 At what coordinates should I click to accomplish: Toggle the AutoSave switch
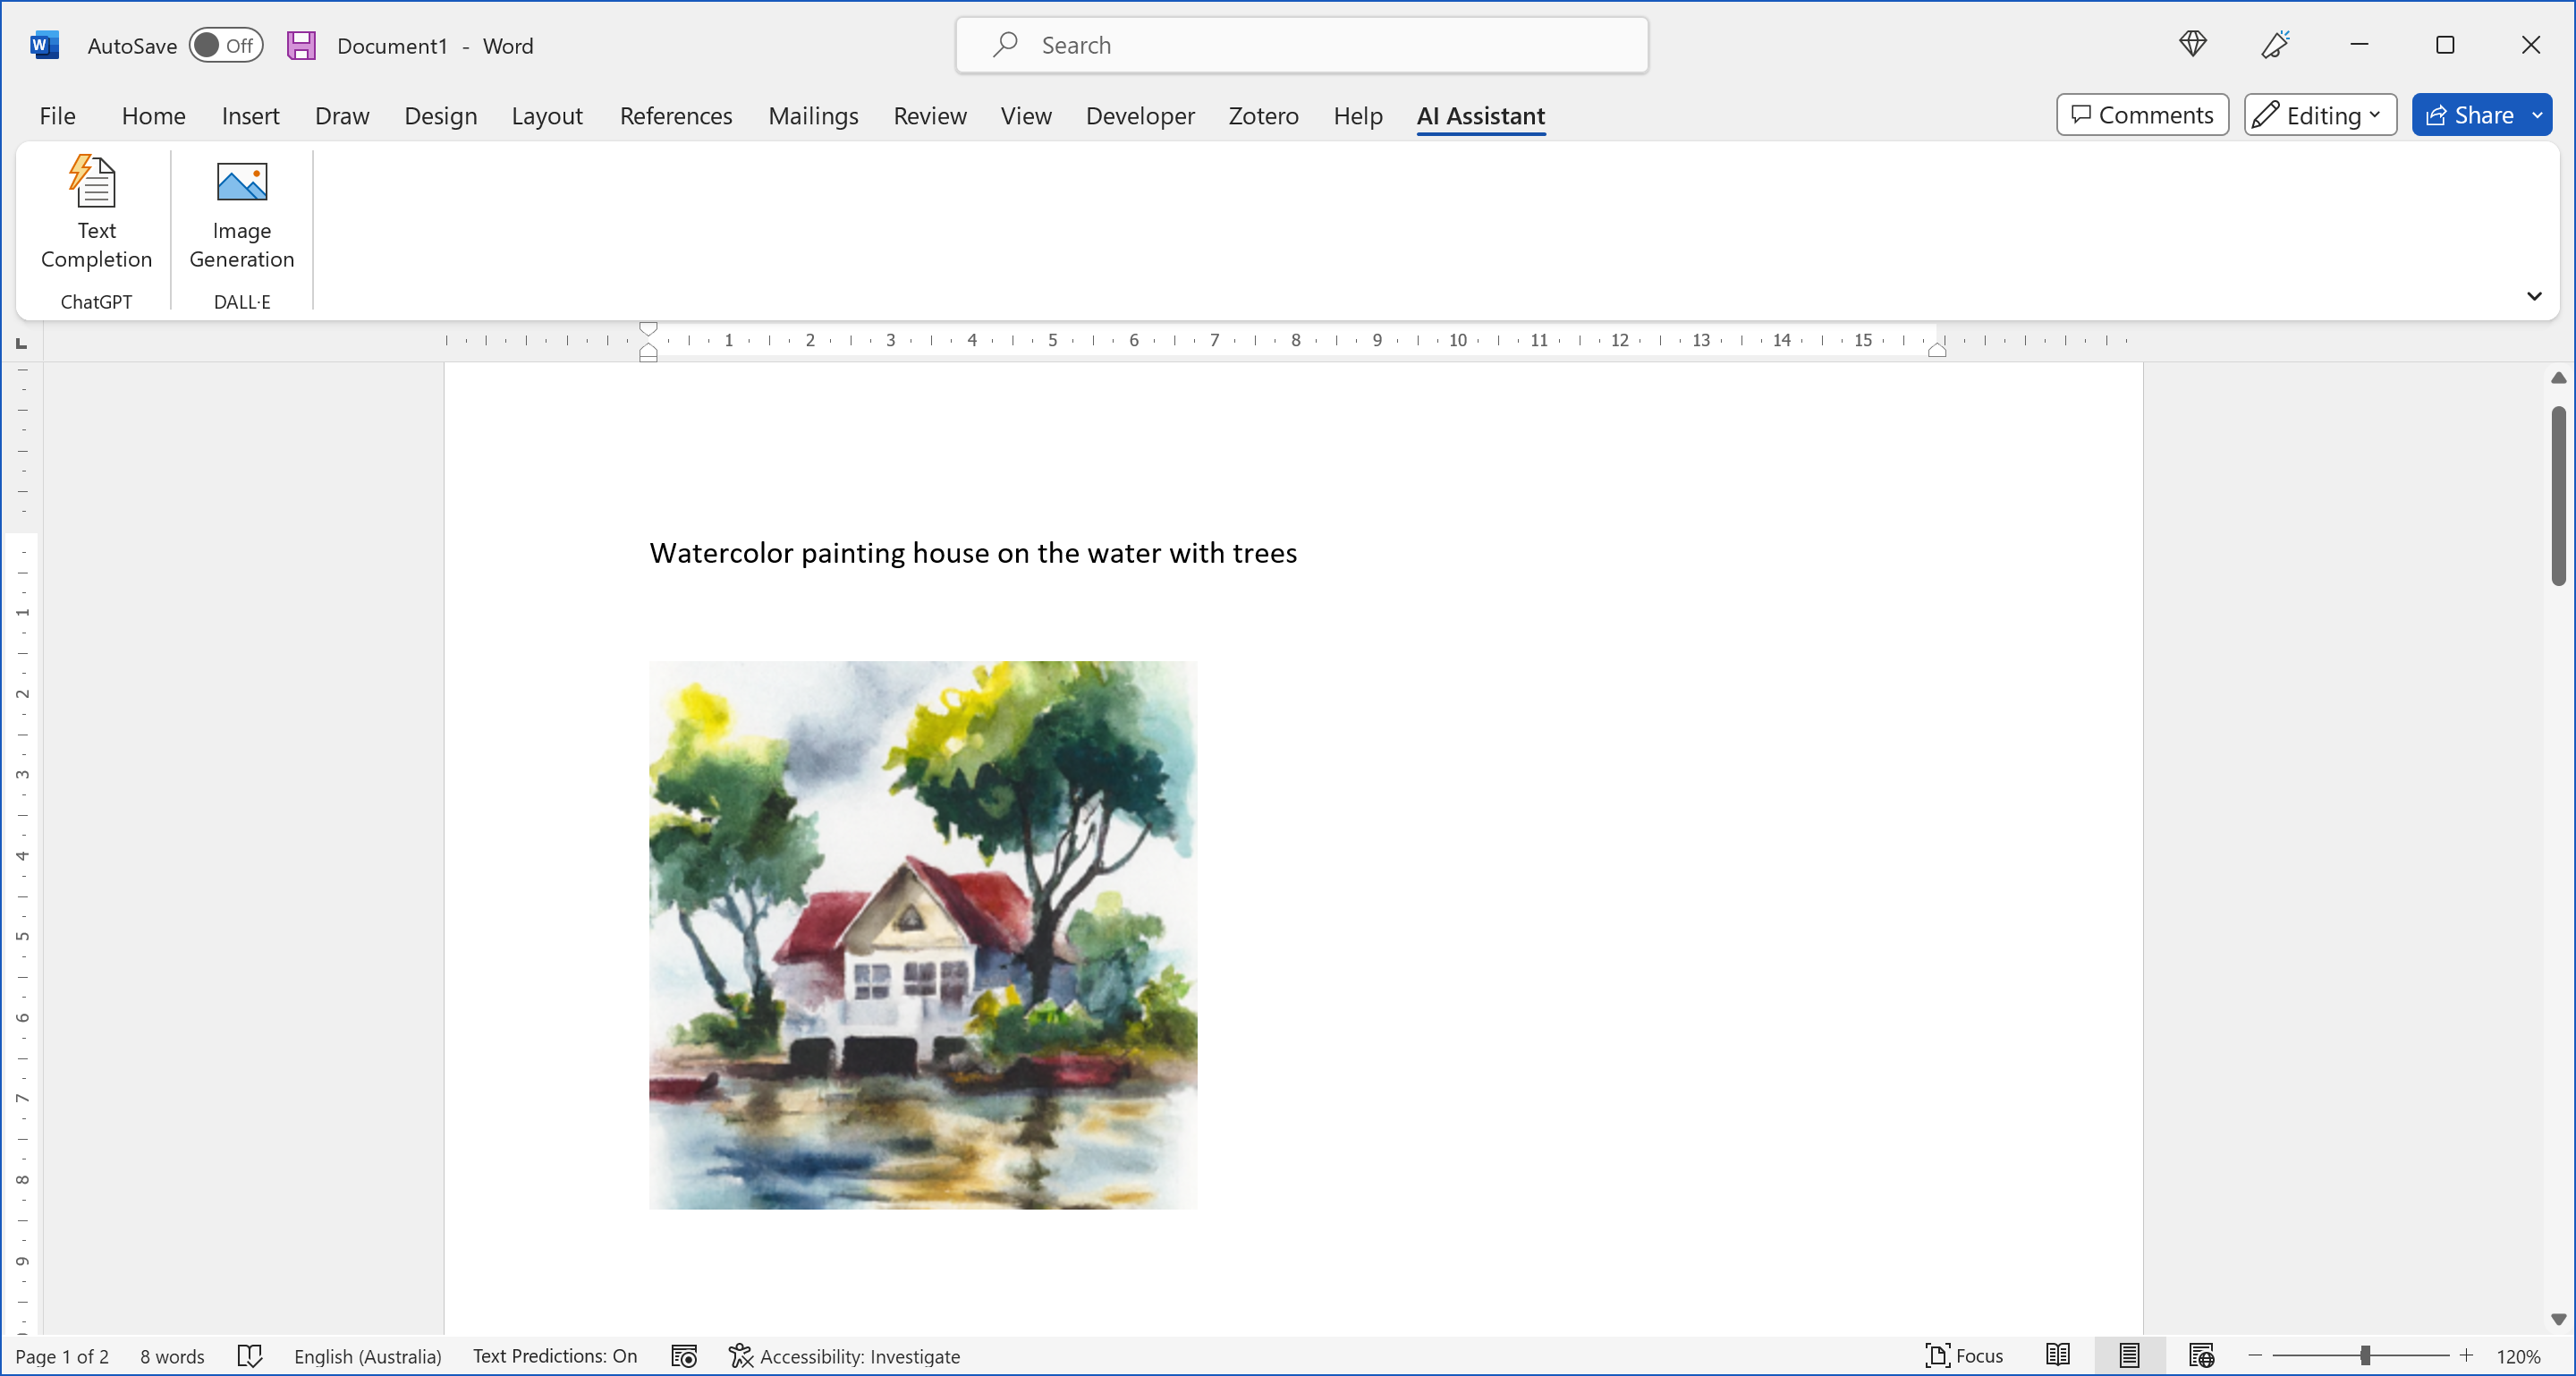226,46
